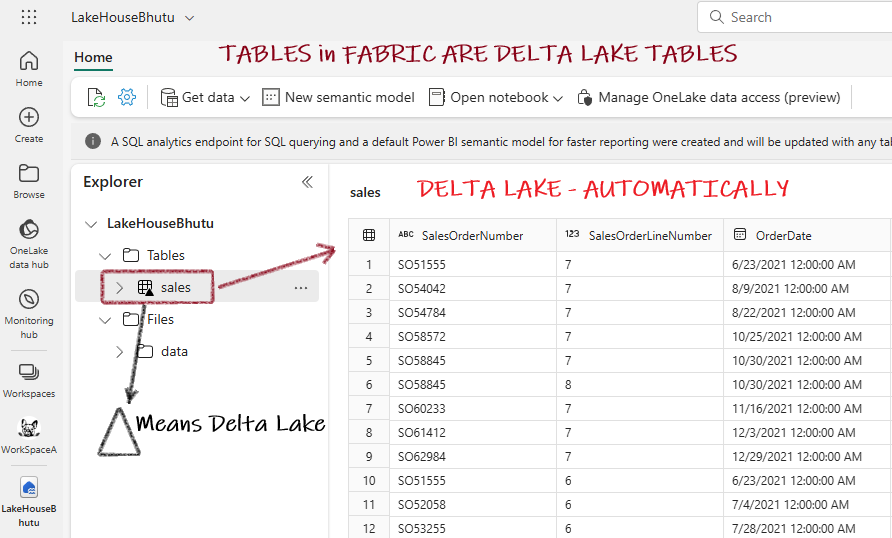Click Open notebook button label
Image resolution: width=892 pixels, height=538 pixels.
coord(499,98)
